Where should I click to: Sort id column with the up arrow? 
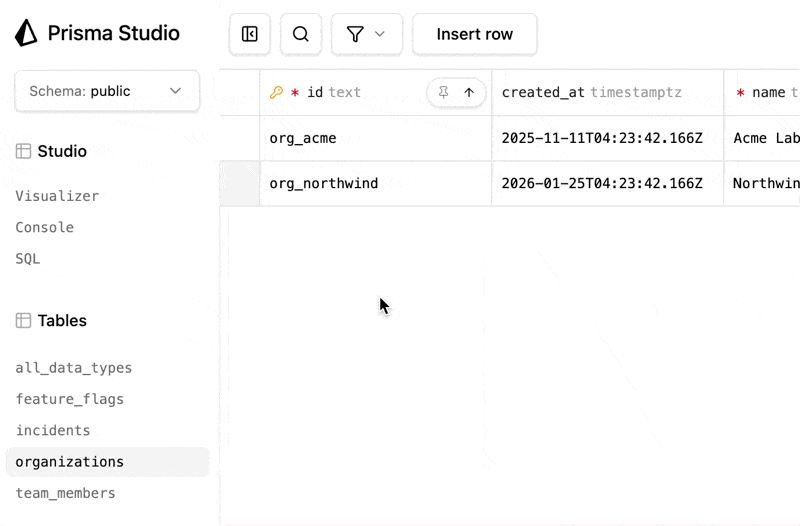(469, 92)
